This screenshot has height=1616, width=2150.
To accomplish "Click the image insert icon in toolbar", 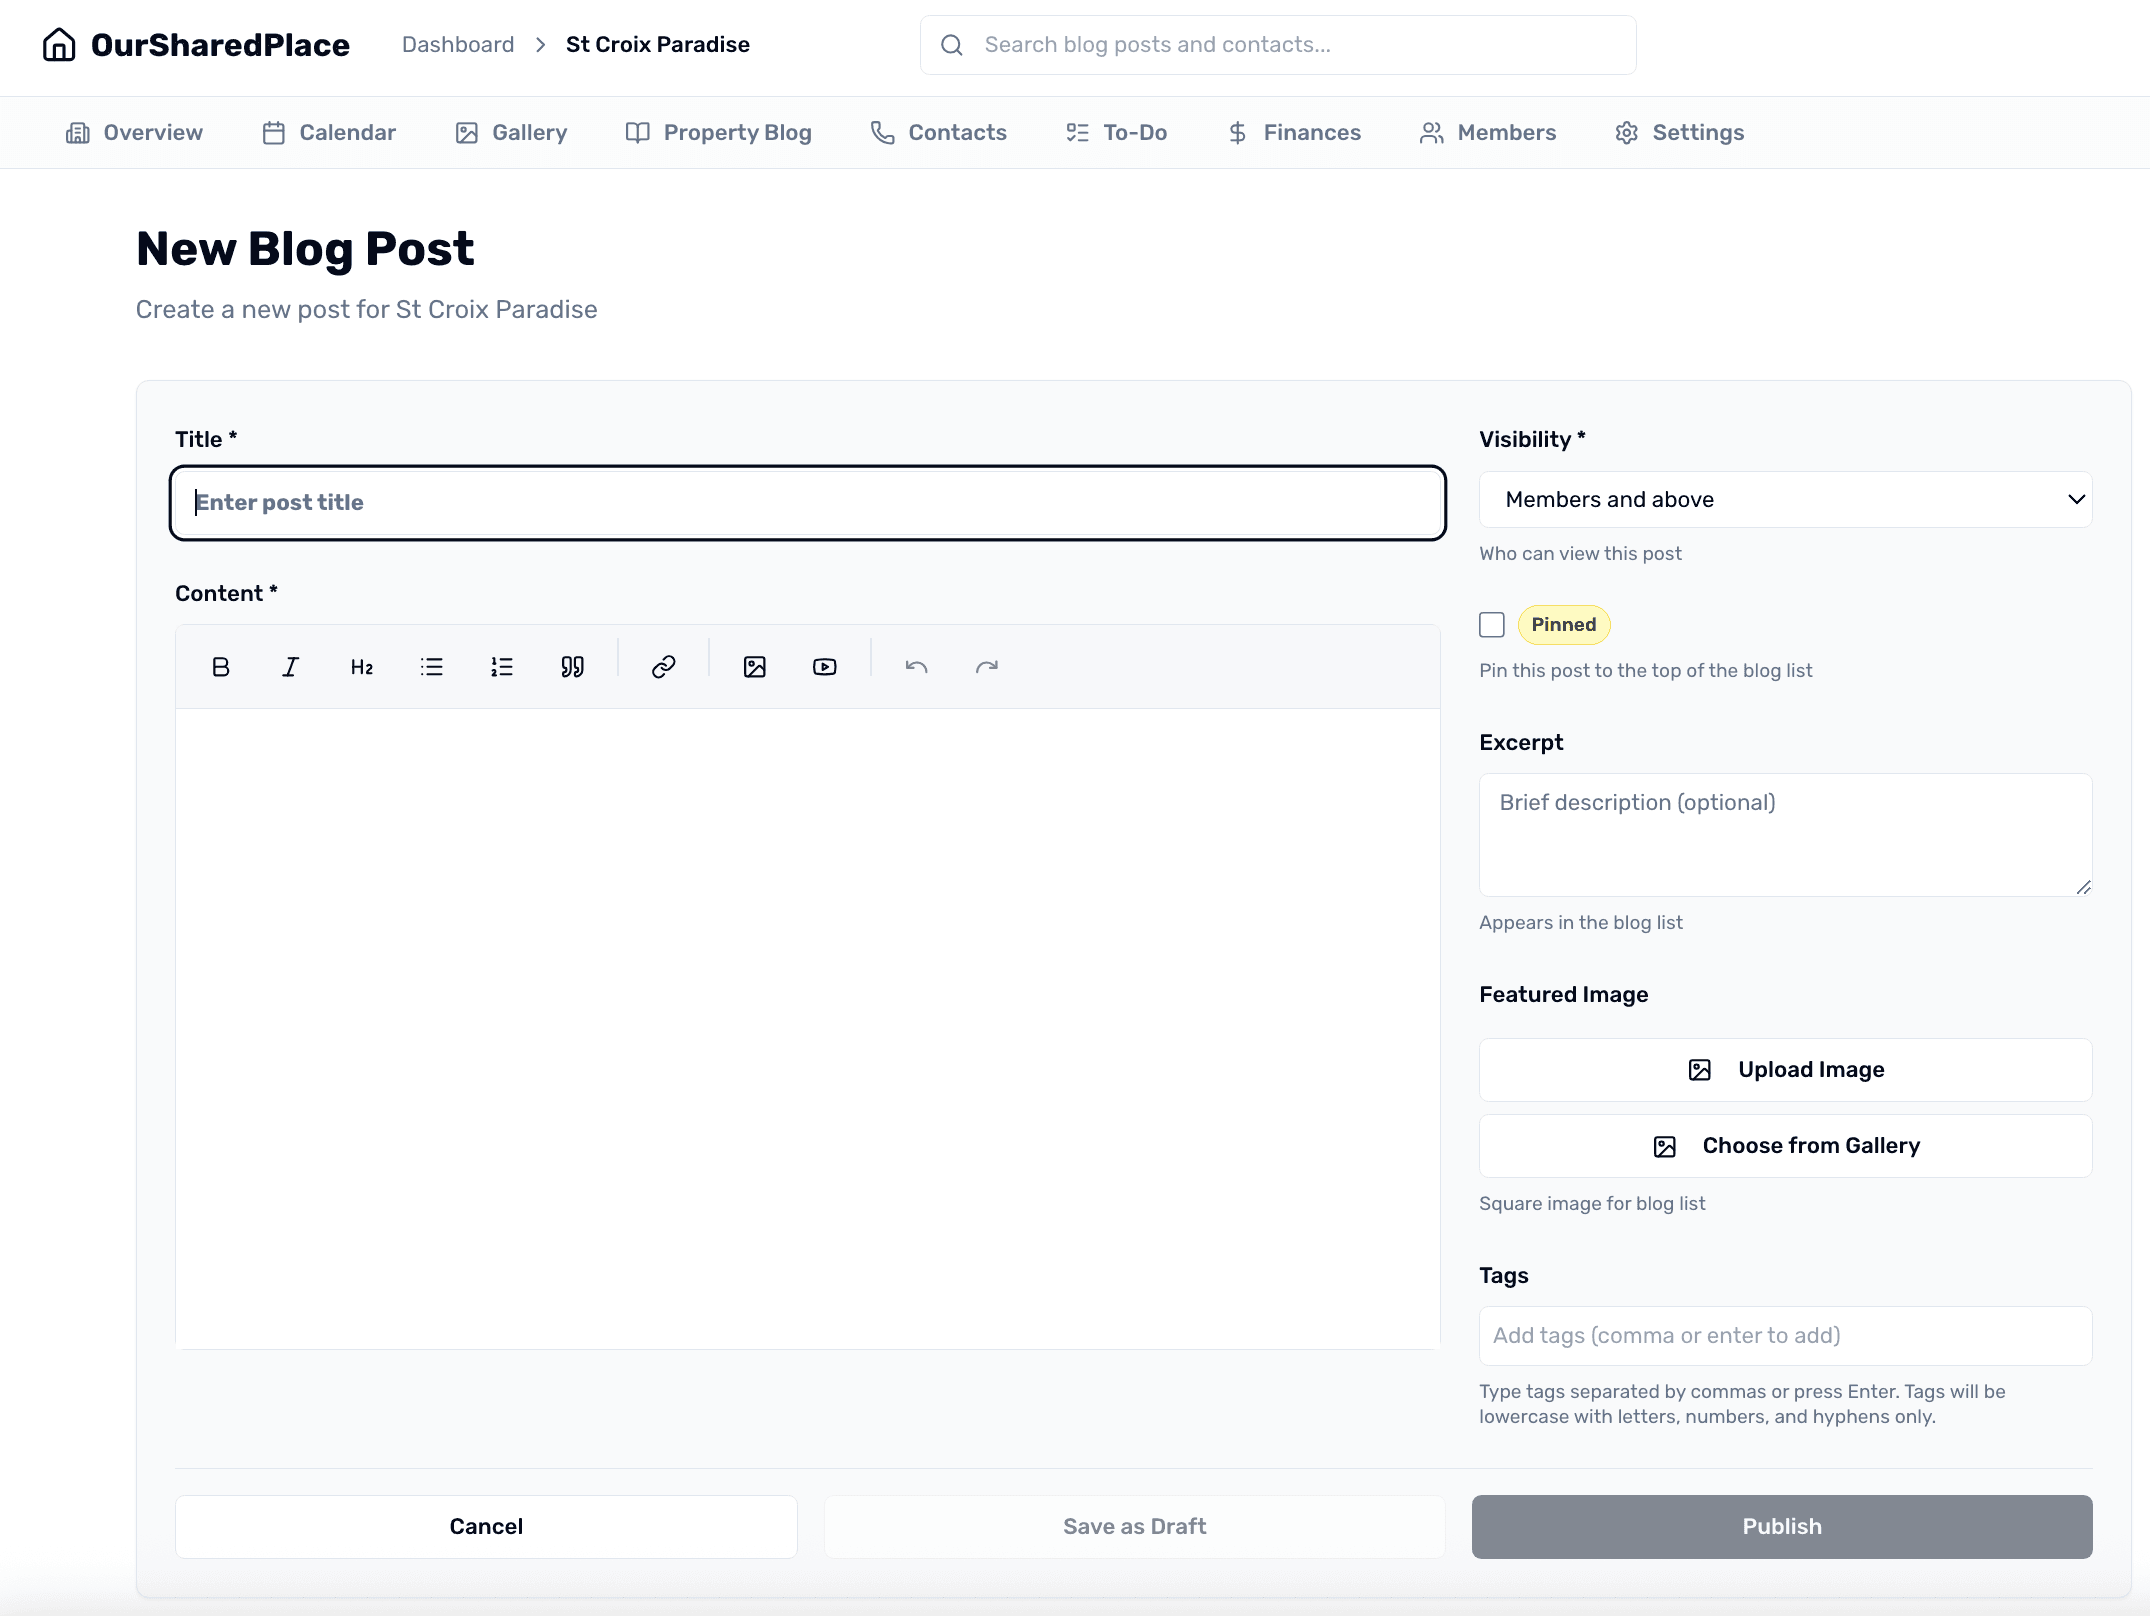I will coord(754,666).
